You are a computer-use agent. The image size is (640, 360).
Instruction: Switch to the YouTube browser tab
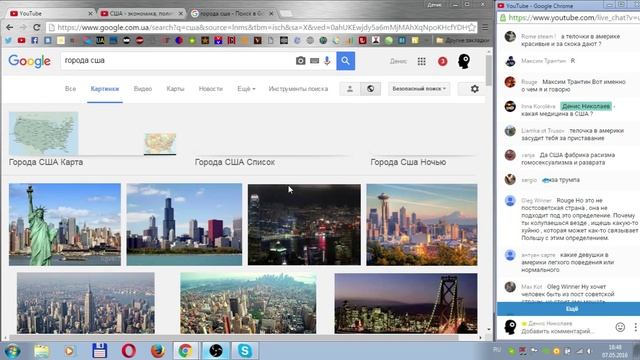tap(51, 13)
